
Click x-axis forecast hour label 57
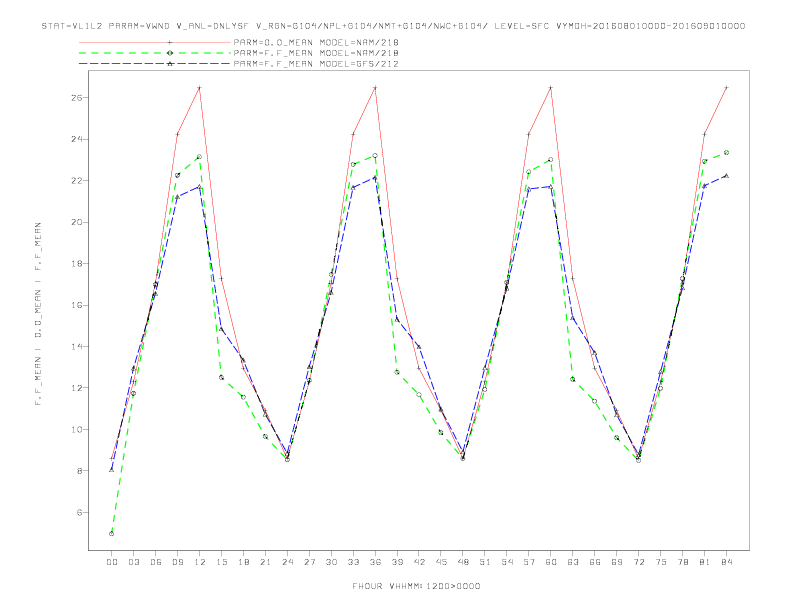click(x=529, y=562)
